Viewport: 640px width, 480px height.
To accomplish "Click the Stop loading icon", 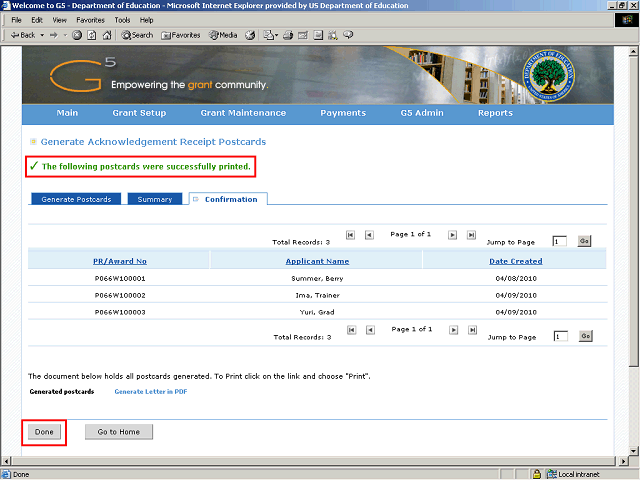I will pos(77,36).
